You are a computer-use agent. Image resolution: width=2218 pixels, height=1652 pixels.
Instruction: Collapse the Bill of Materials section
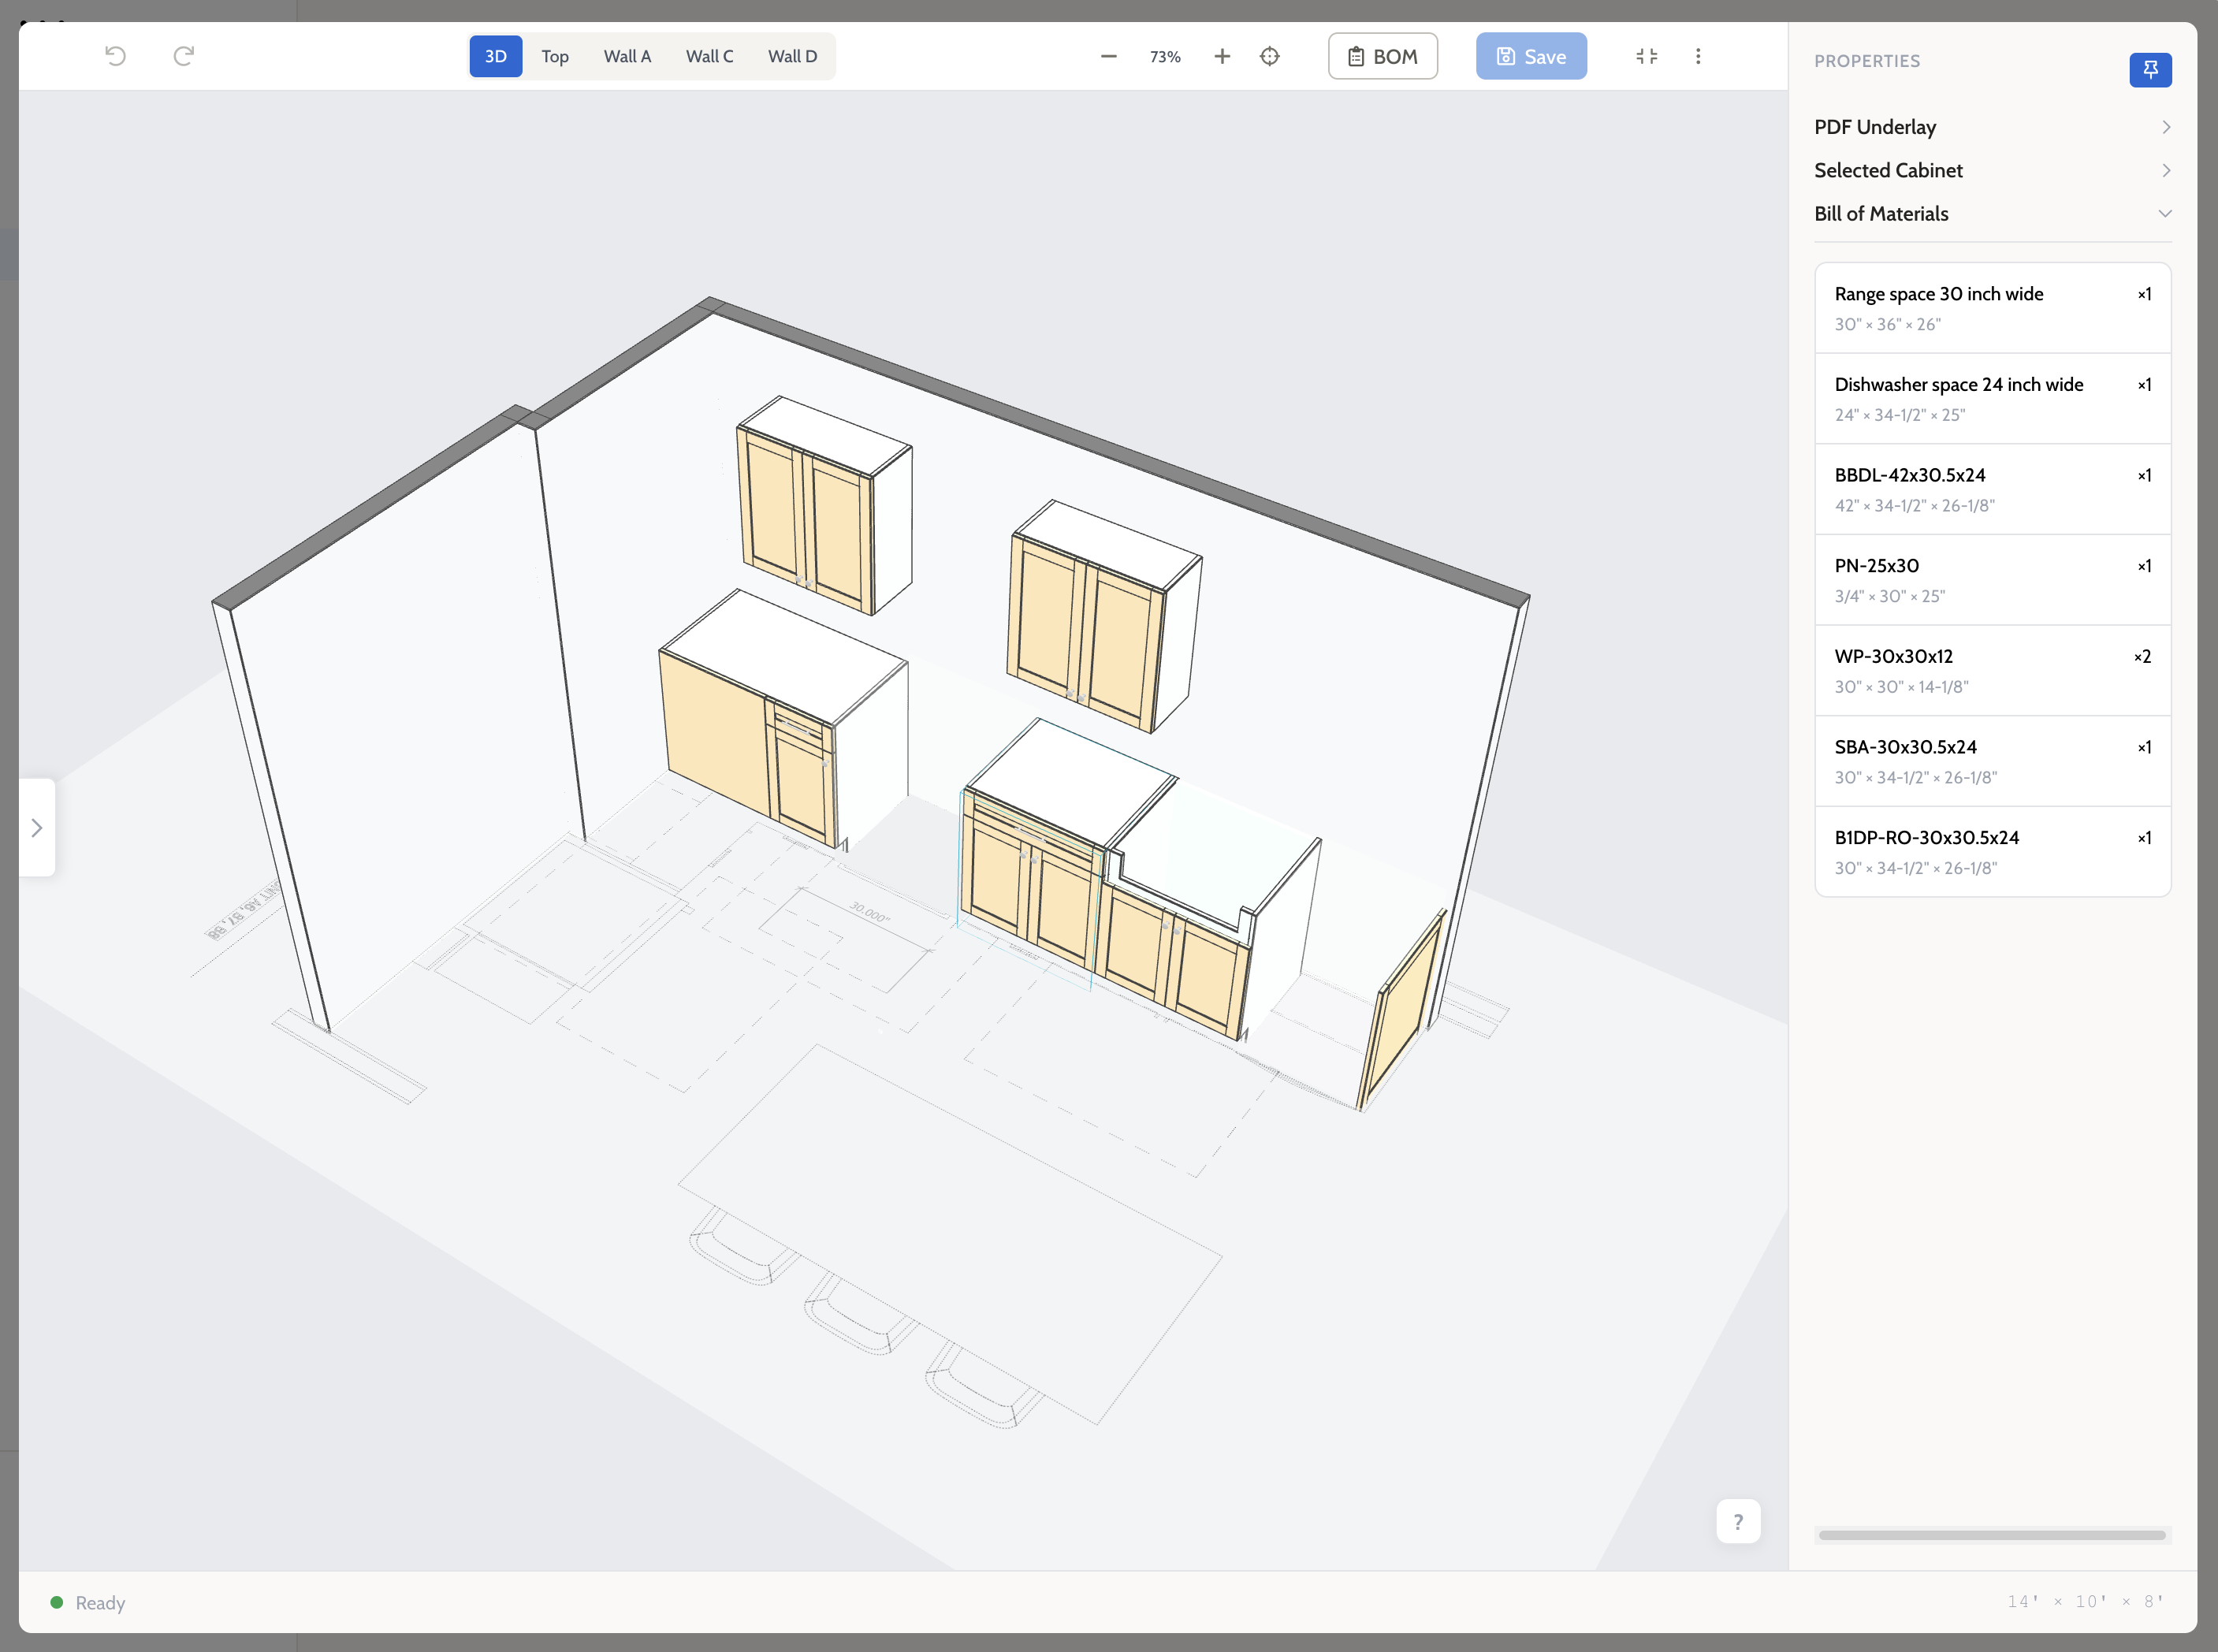point(1992,214)
